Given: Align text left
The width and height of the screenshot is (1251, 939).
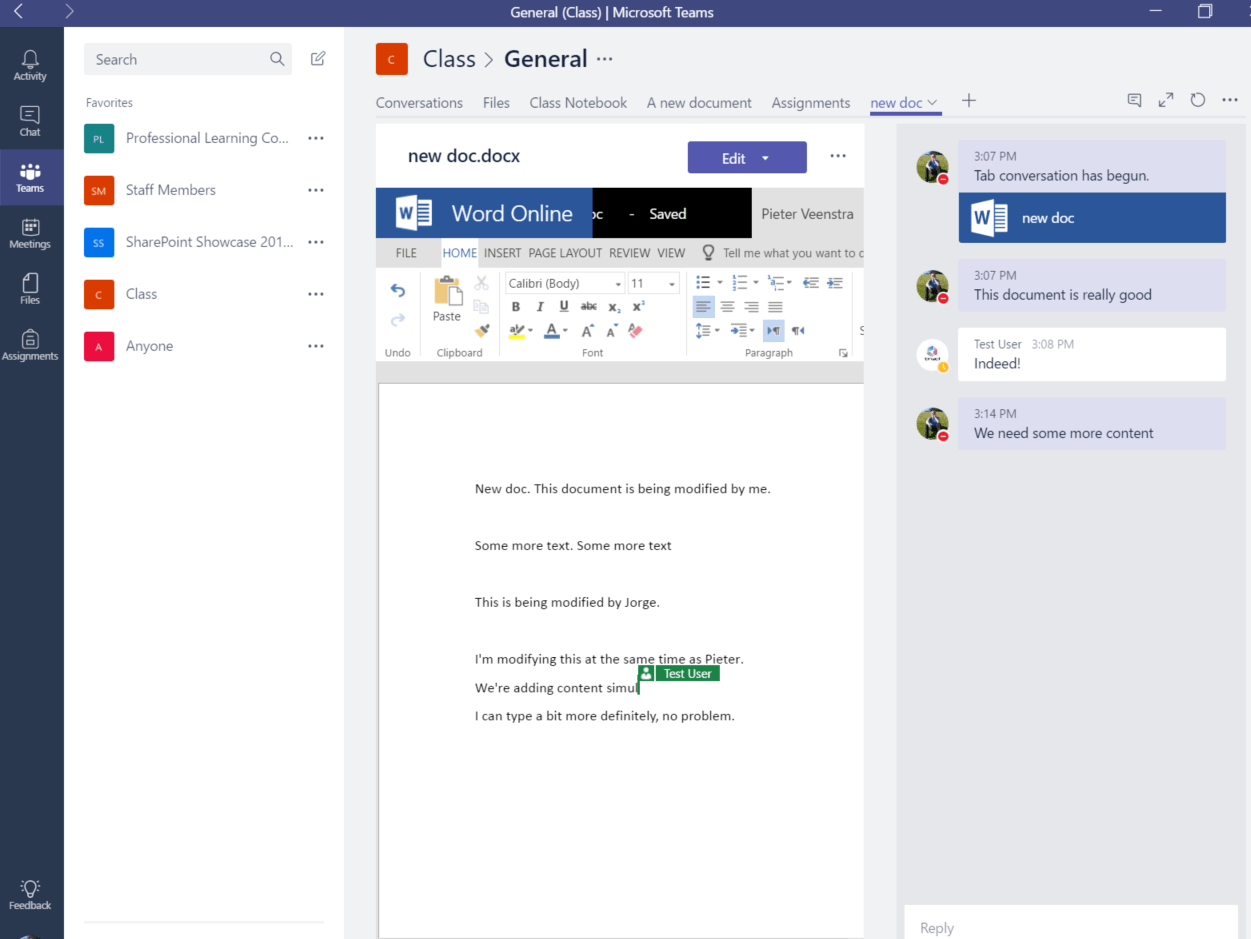Looking at the screenshot, I should 704,307.
